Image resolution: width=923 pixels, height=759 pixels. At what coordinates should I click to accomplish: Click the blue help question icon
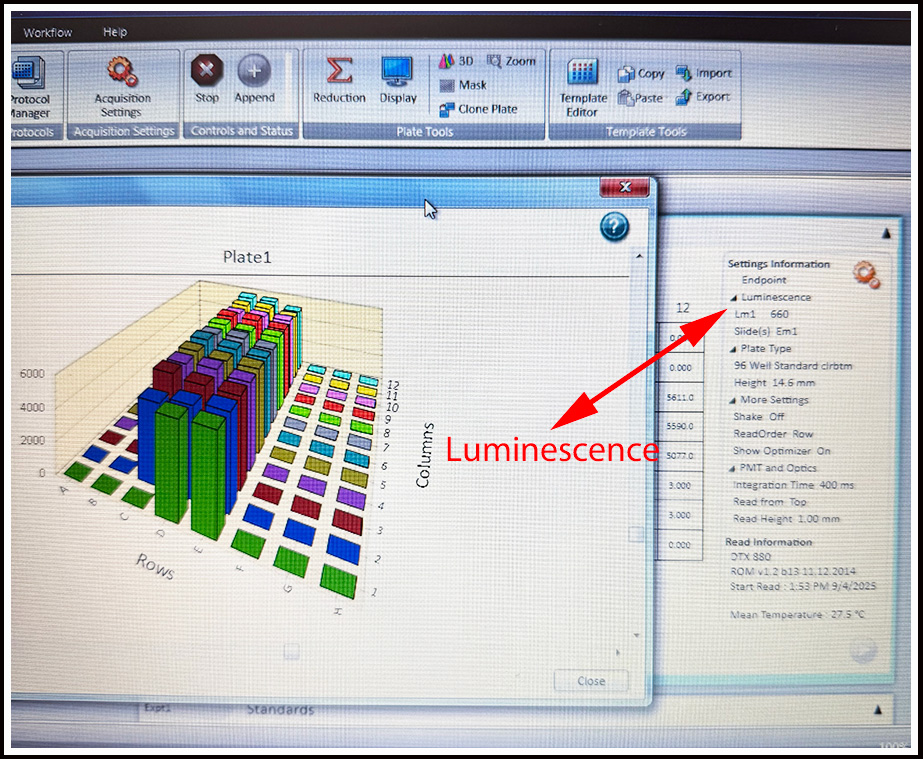[614, 227]
